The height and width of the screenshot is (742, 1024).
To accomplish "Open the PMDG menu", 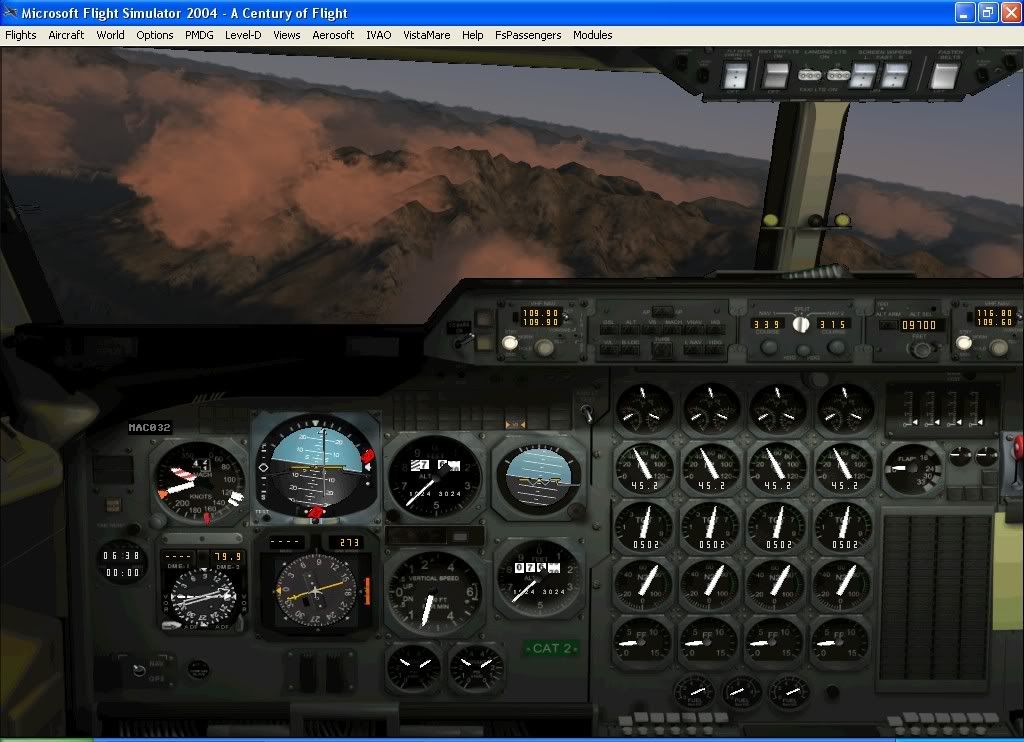I will 199,35.
